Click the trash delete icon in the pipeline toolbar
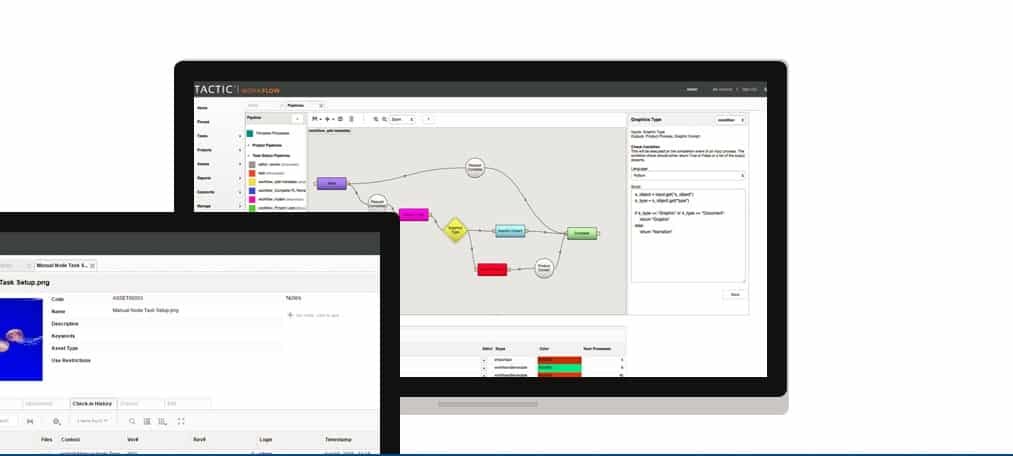1013x456 pixels. click(x=351, y=119)
